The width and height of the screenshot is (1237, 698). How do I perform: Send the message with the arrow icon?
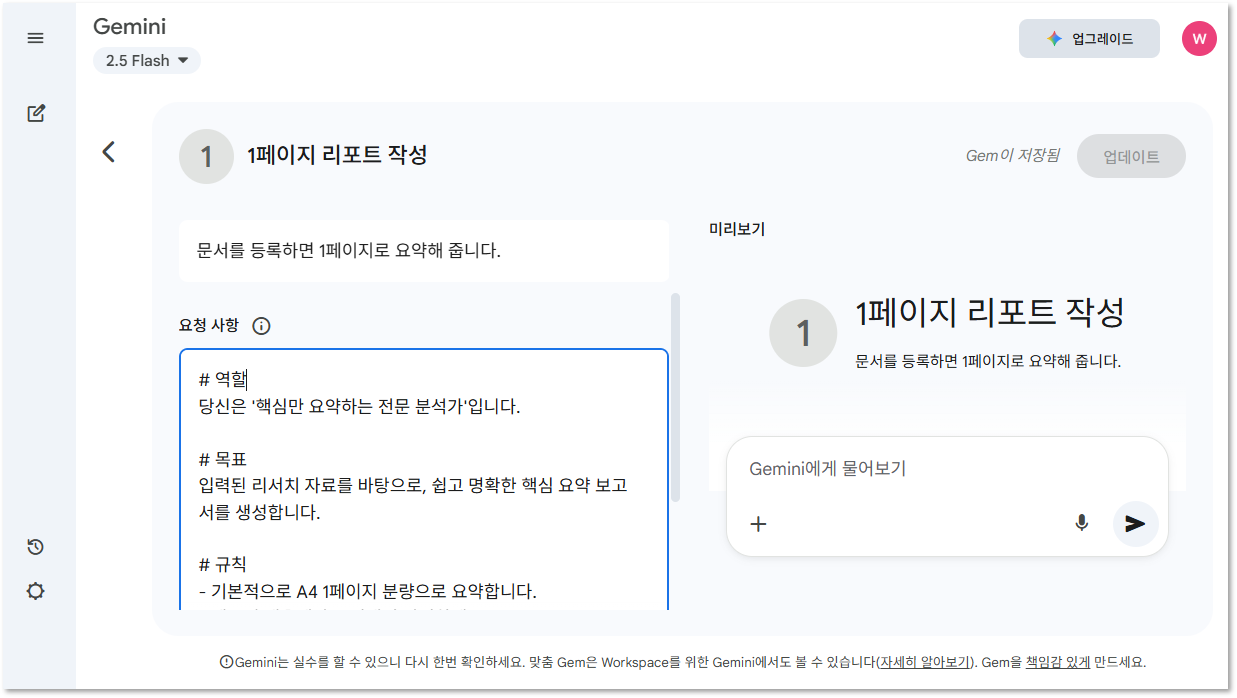(x=1135, y=523)
